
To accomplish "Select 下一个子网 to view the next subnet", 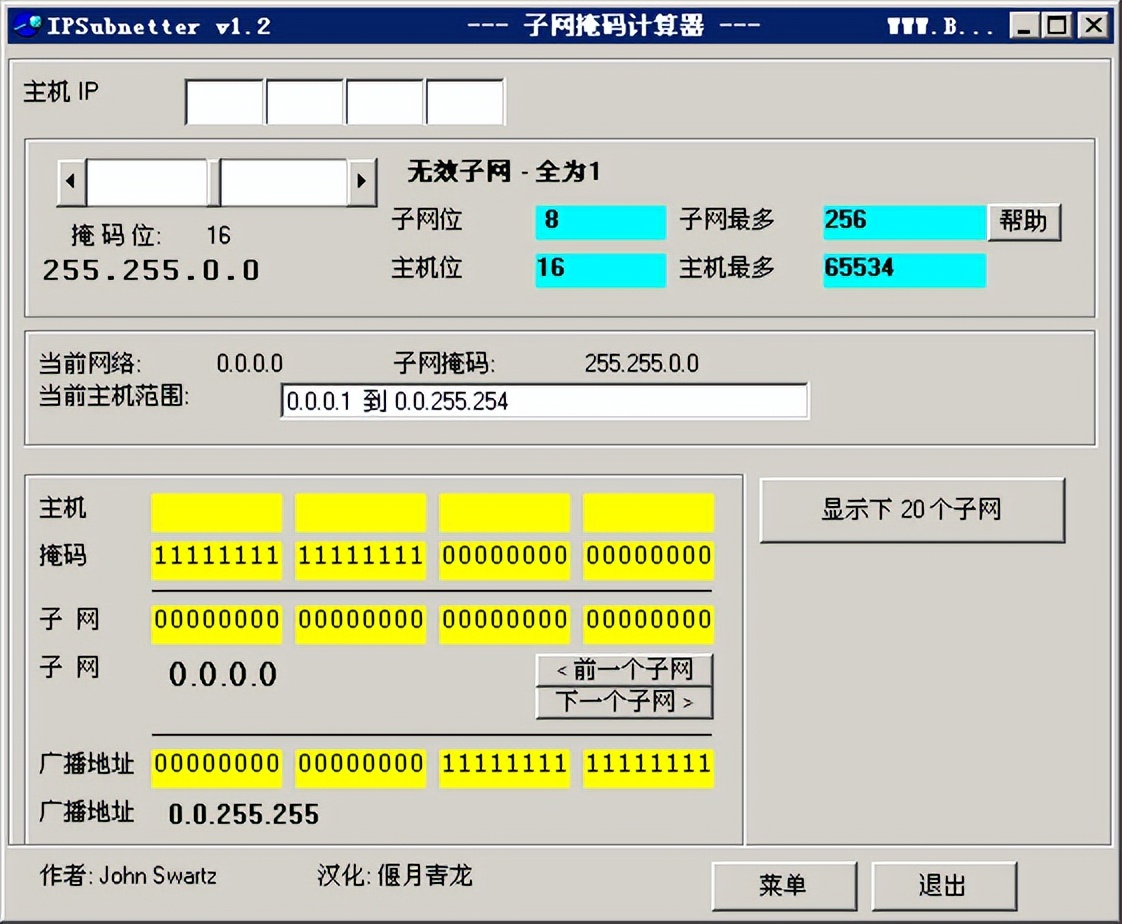I will [624, 703].
